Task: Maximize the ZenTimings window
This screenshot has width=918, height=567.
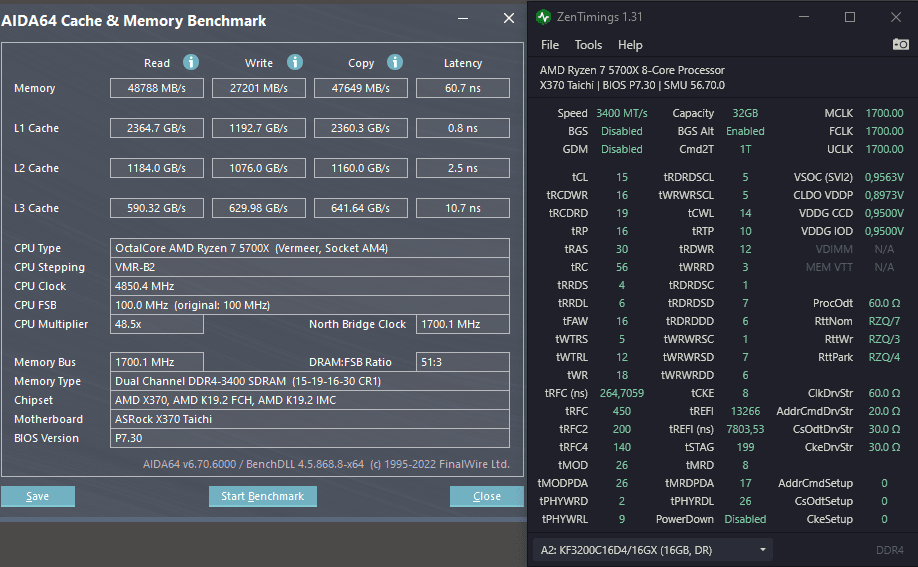Action: [850, 17]
